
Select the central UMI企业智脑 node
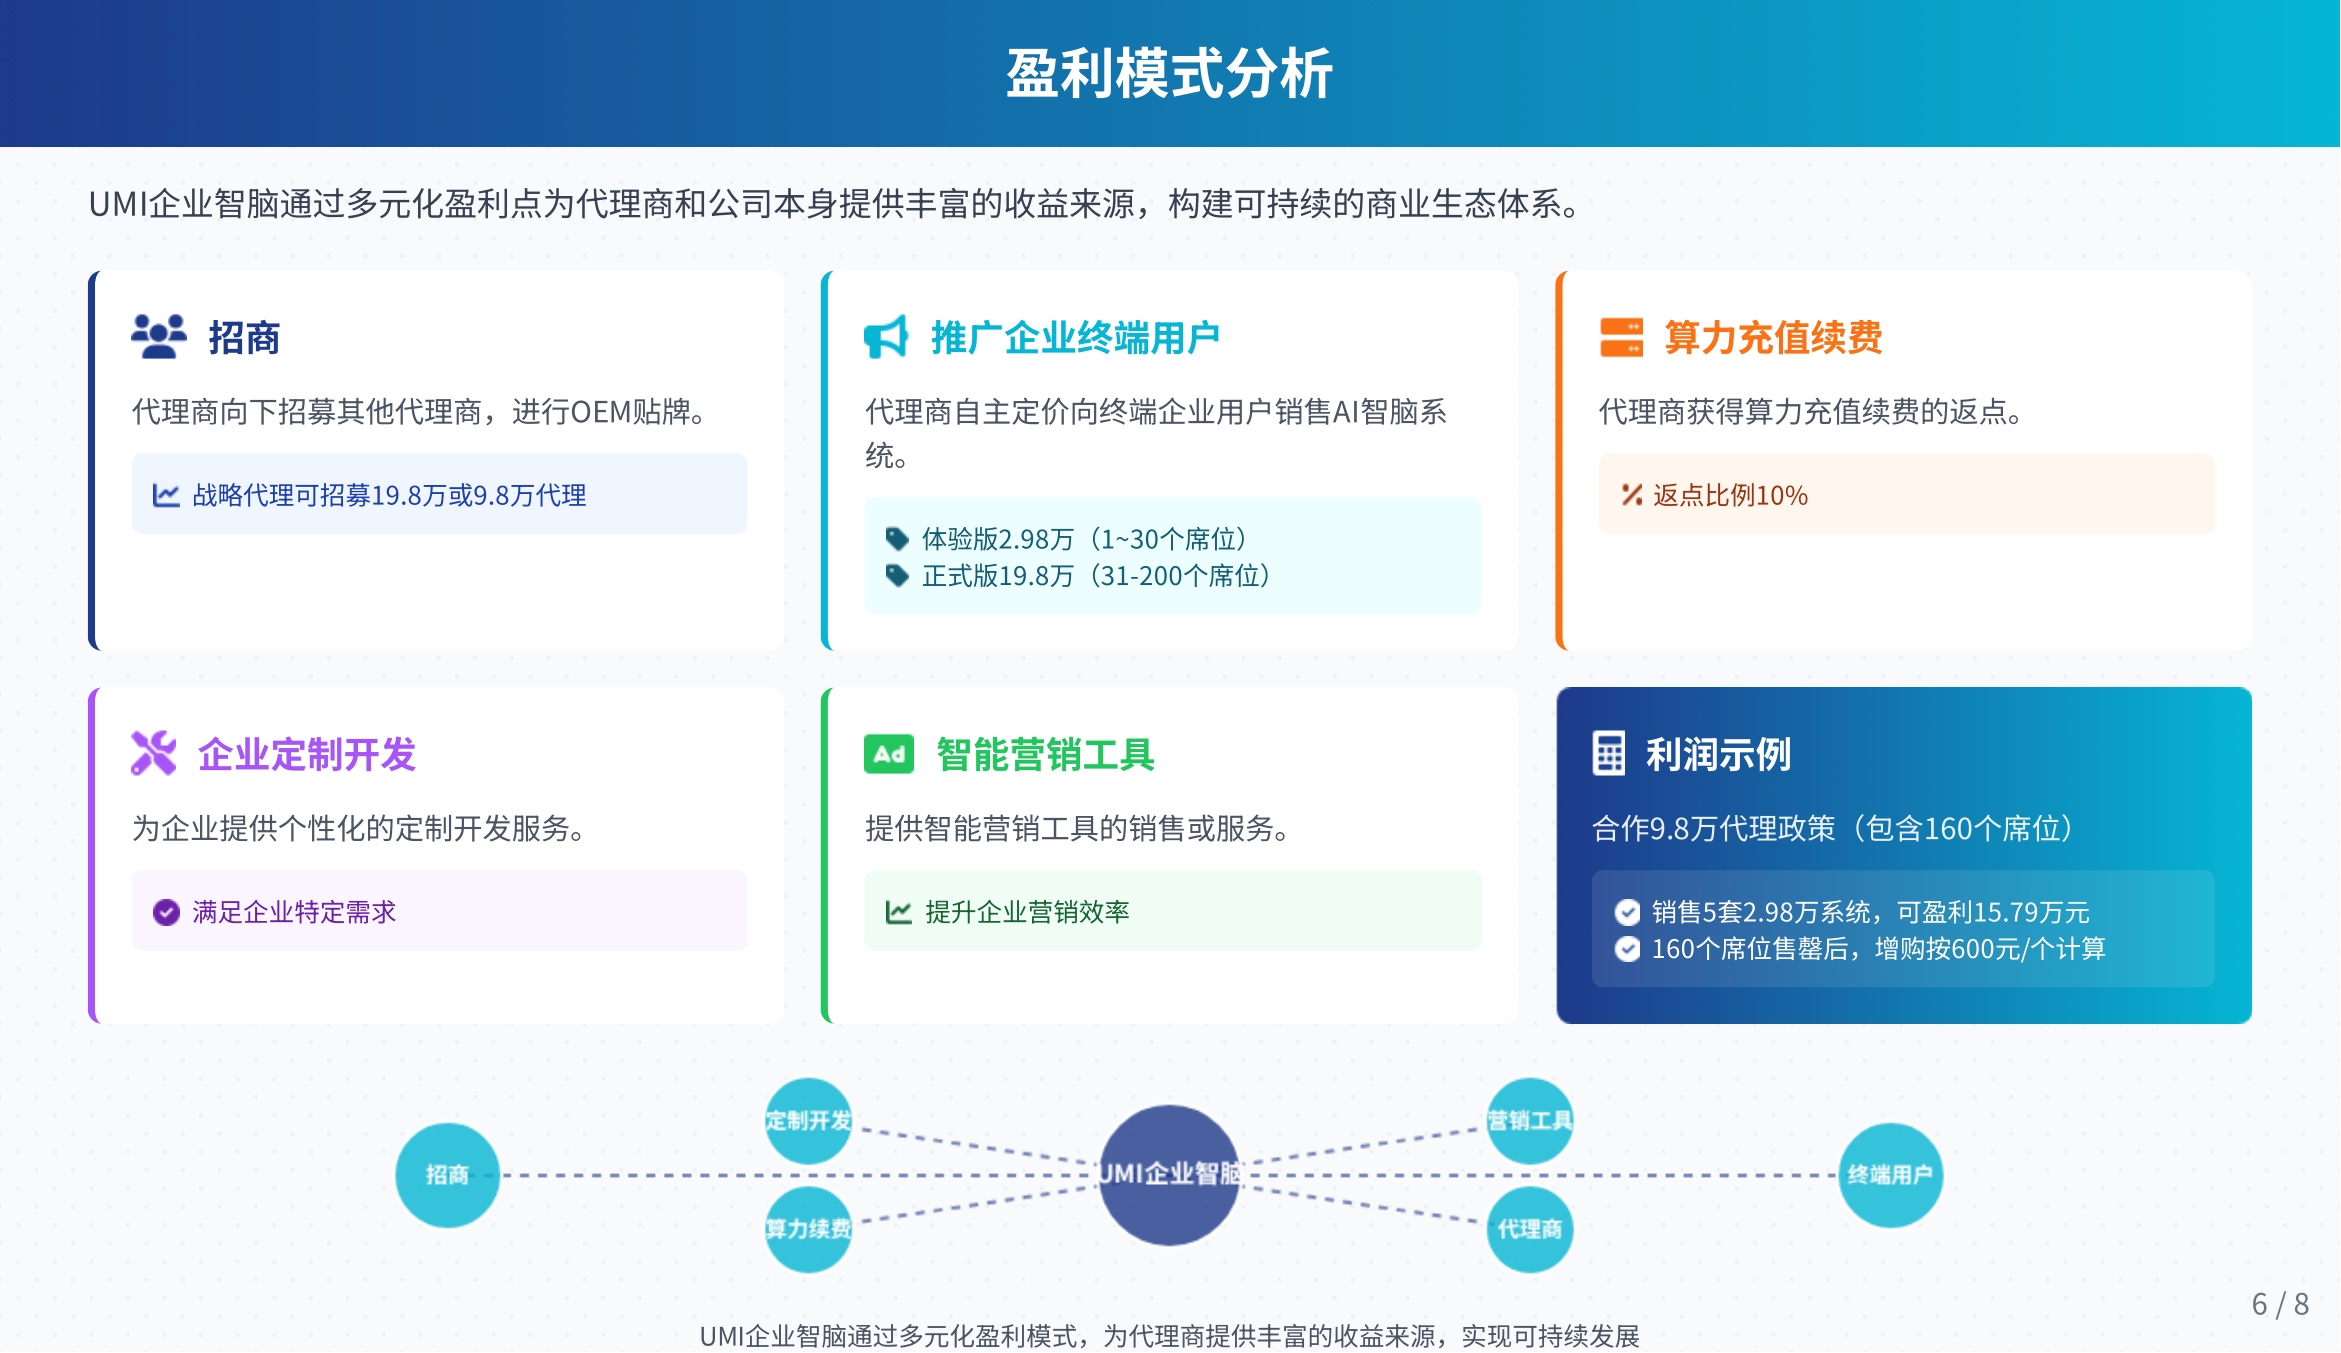[x=1169, y=1175]
